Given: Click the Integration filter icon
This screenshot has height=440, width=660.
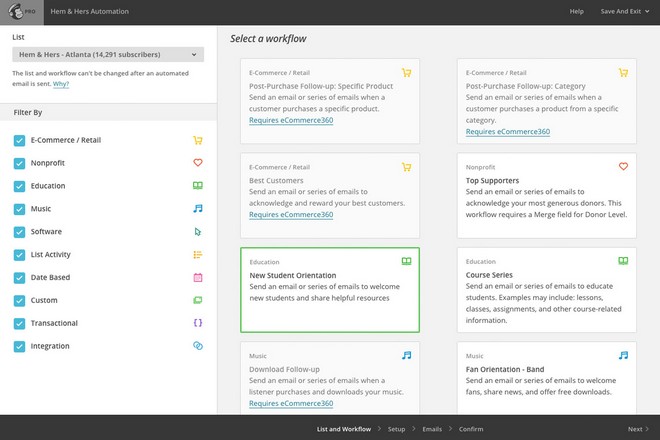Looking at the screenshot, I should click(198, 346).
